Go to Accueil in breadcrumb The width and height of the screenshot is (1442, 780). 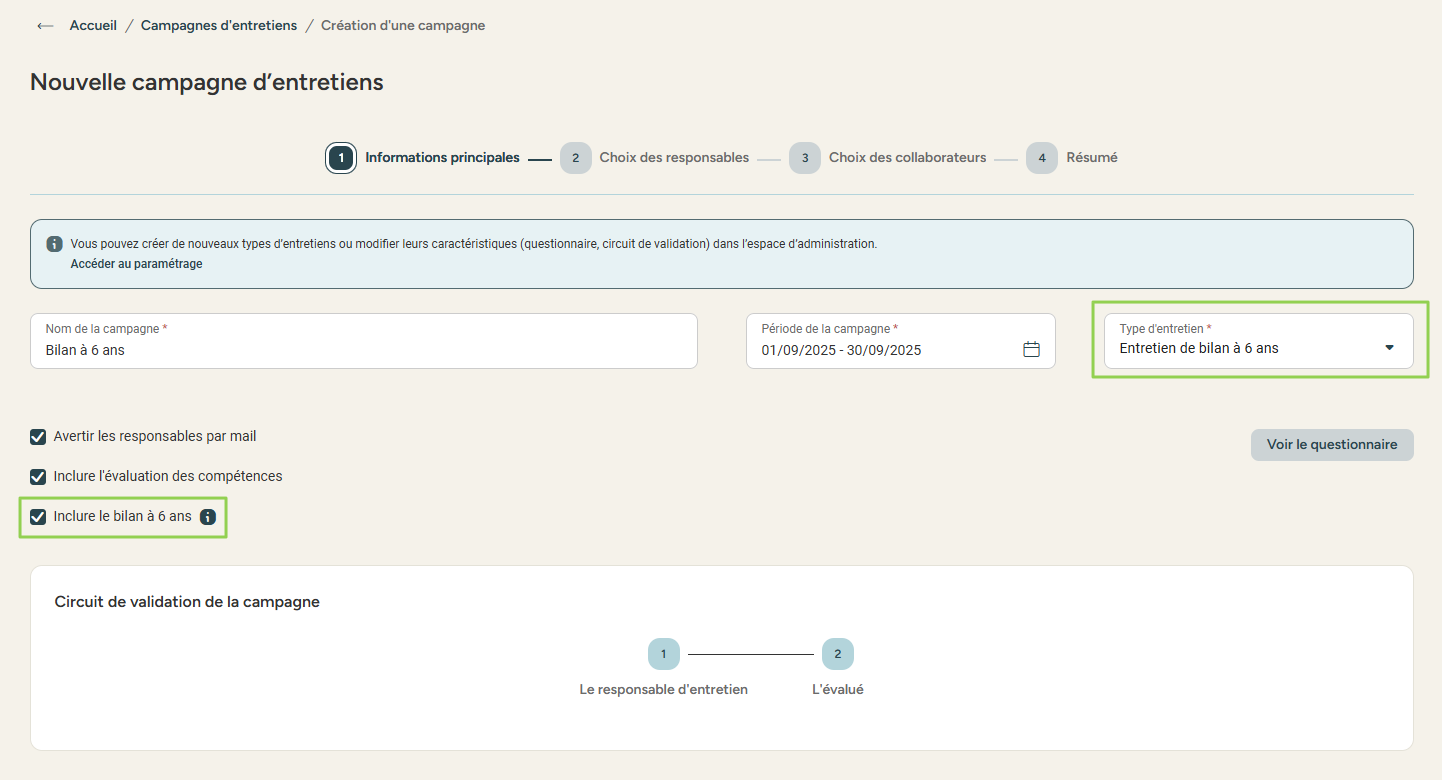point(93,26)
